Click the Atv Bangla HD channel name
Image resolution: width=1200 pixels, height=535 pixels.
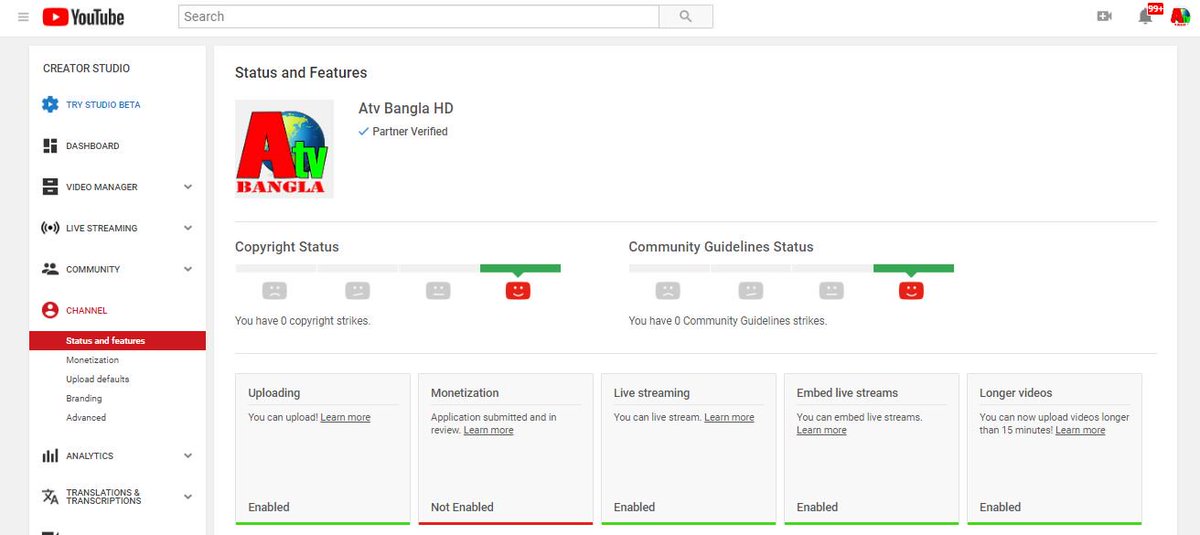[406, 108]
